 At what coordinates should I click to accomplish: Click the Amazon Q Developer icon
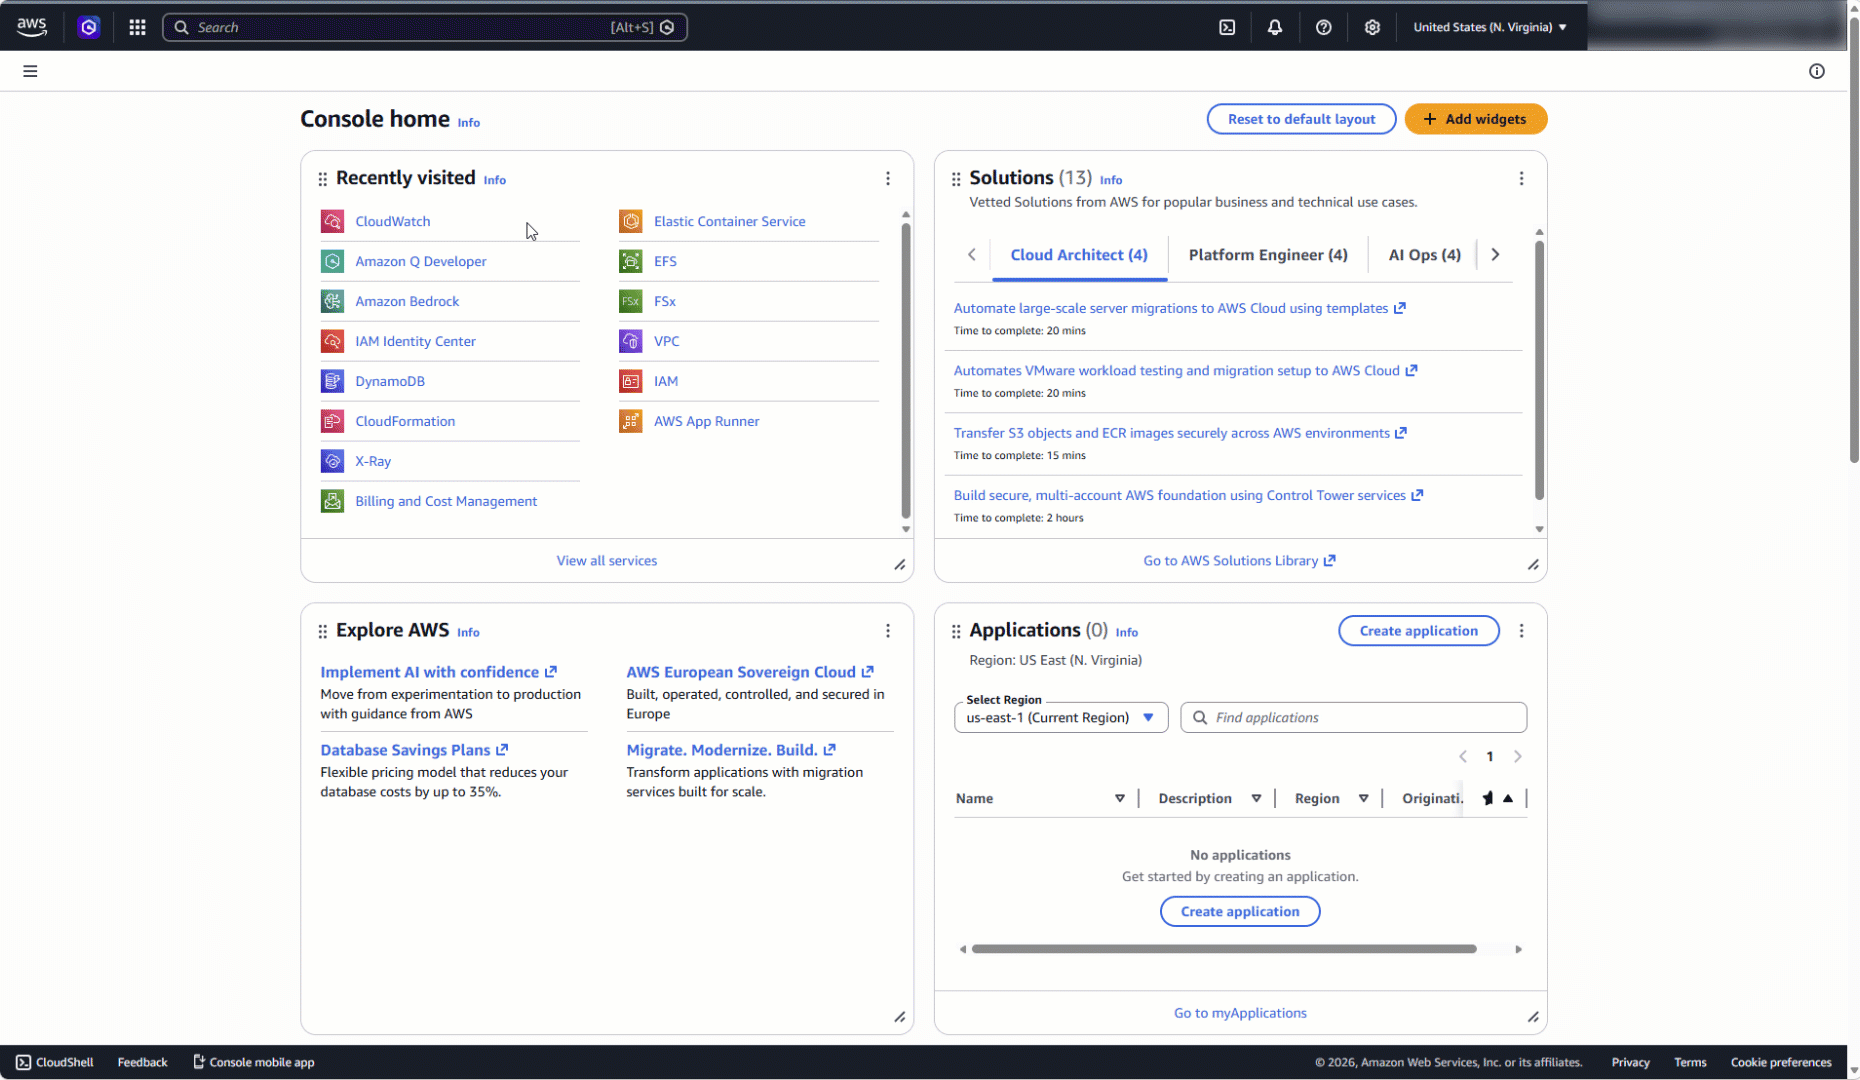(x=332, y=261)
